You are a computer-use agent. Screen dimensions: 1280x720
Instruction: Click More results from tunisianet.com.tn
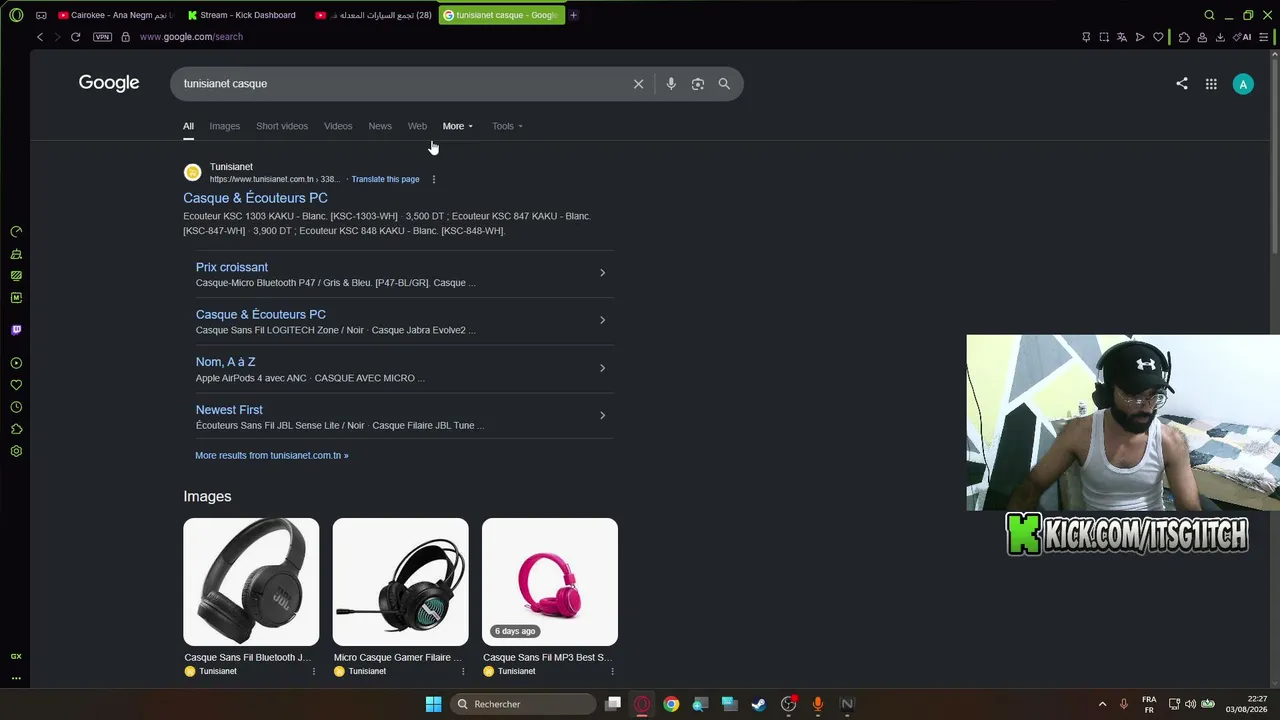click(x=272, y=455)
